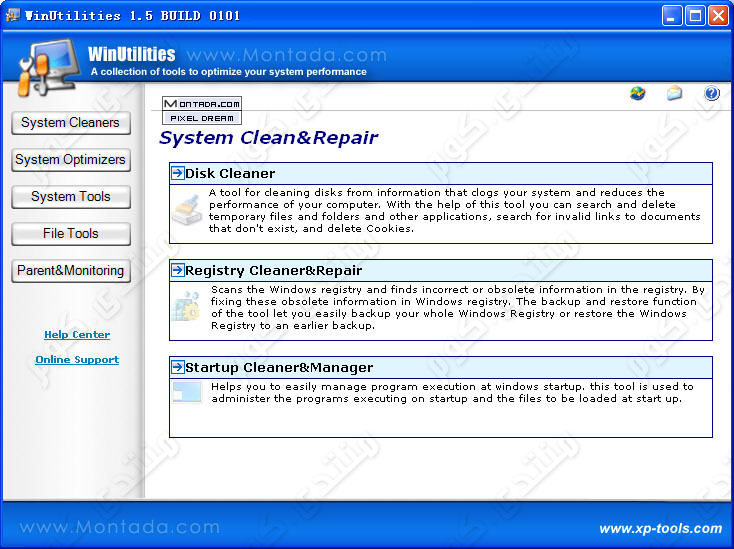Follow the Online Support link
The image size is (734, 549).
point(77,360)
